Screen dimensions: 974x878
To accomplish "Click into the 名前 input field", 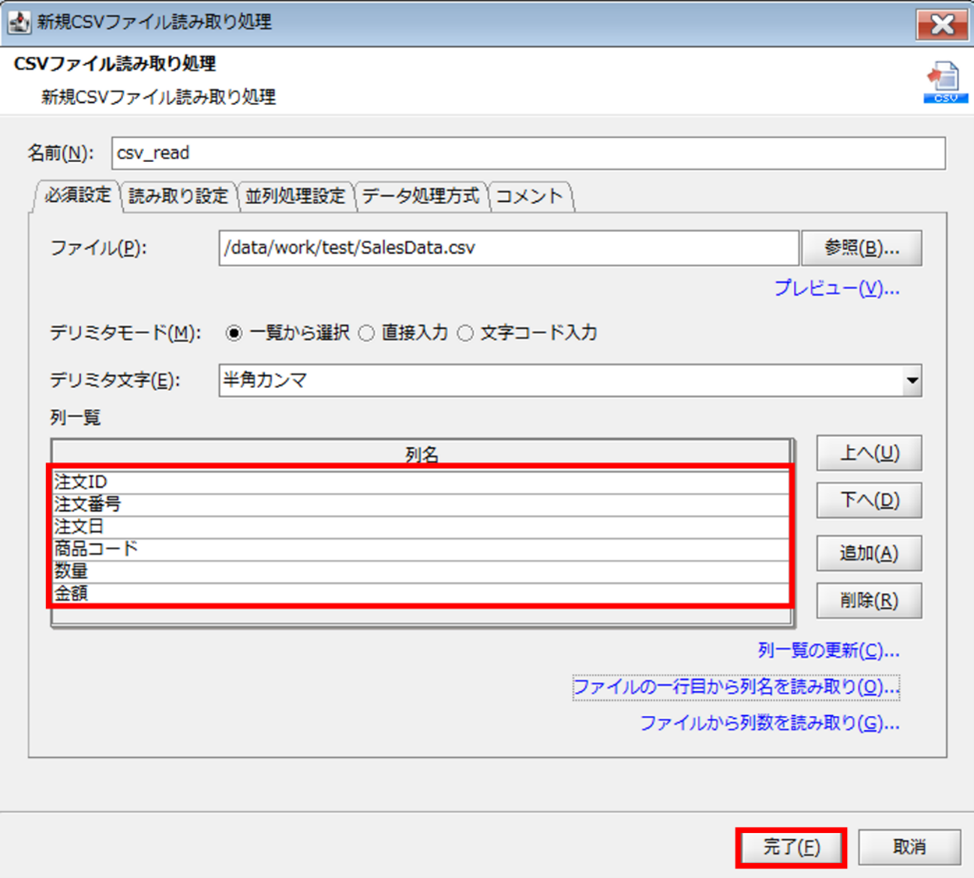I will [x=528, y=154].
